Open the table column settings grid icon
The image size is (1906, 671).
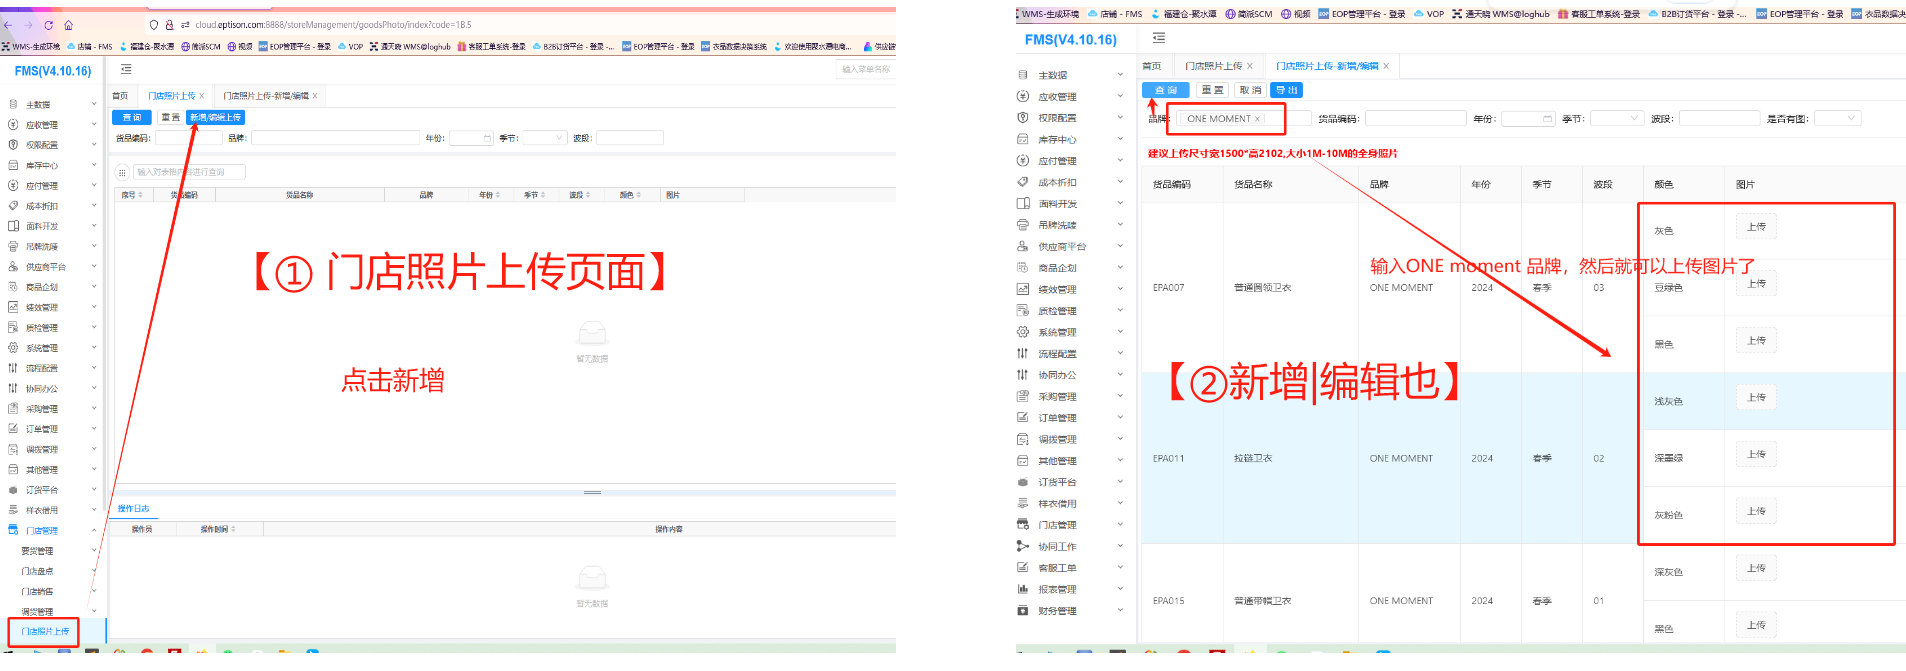pyautogui.click(x=122, y=172)
